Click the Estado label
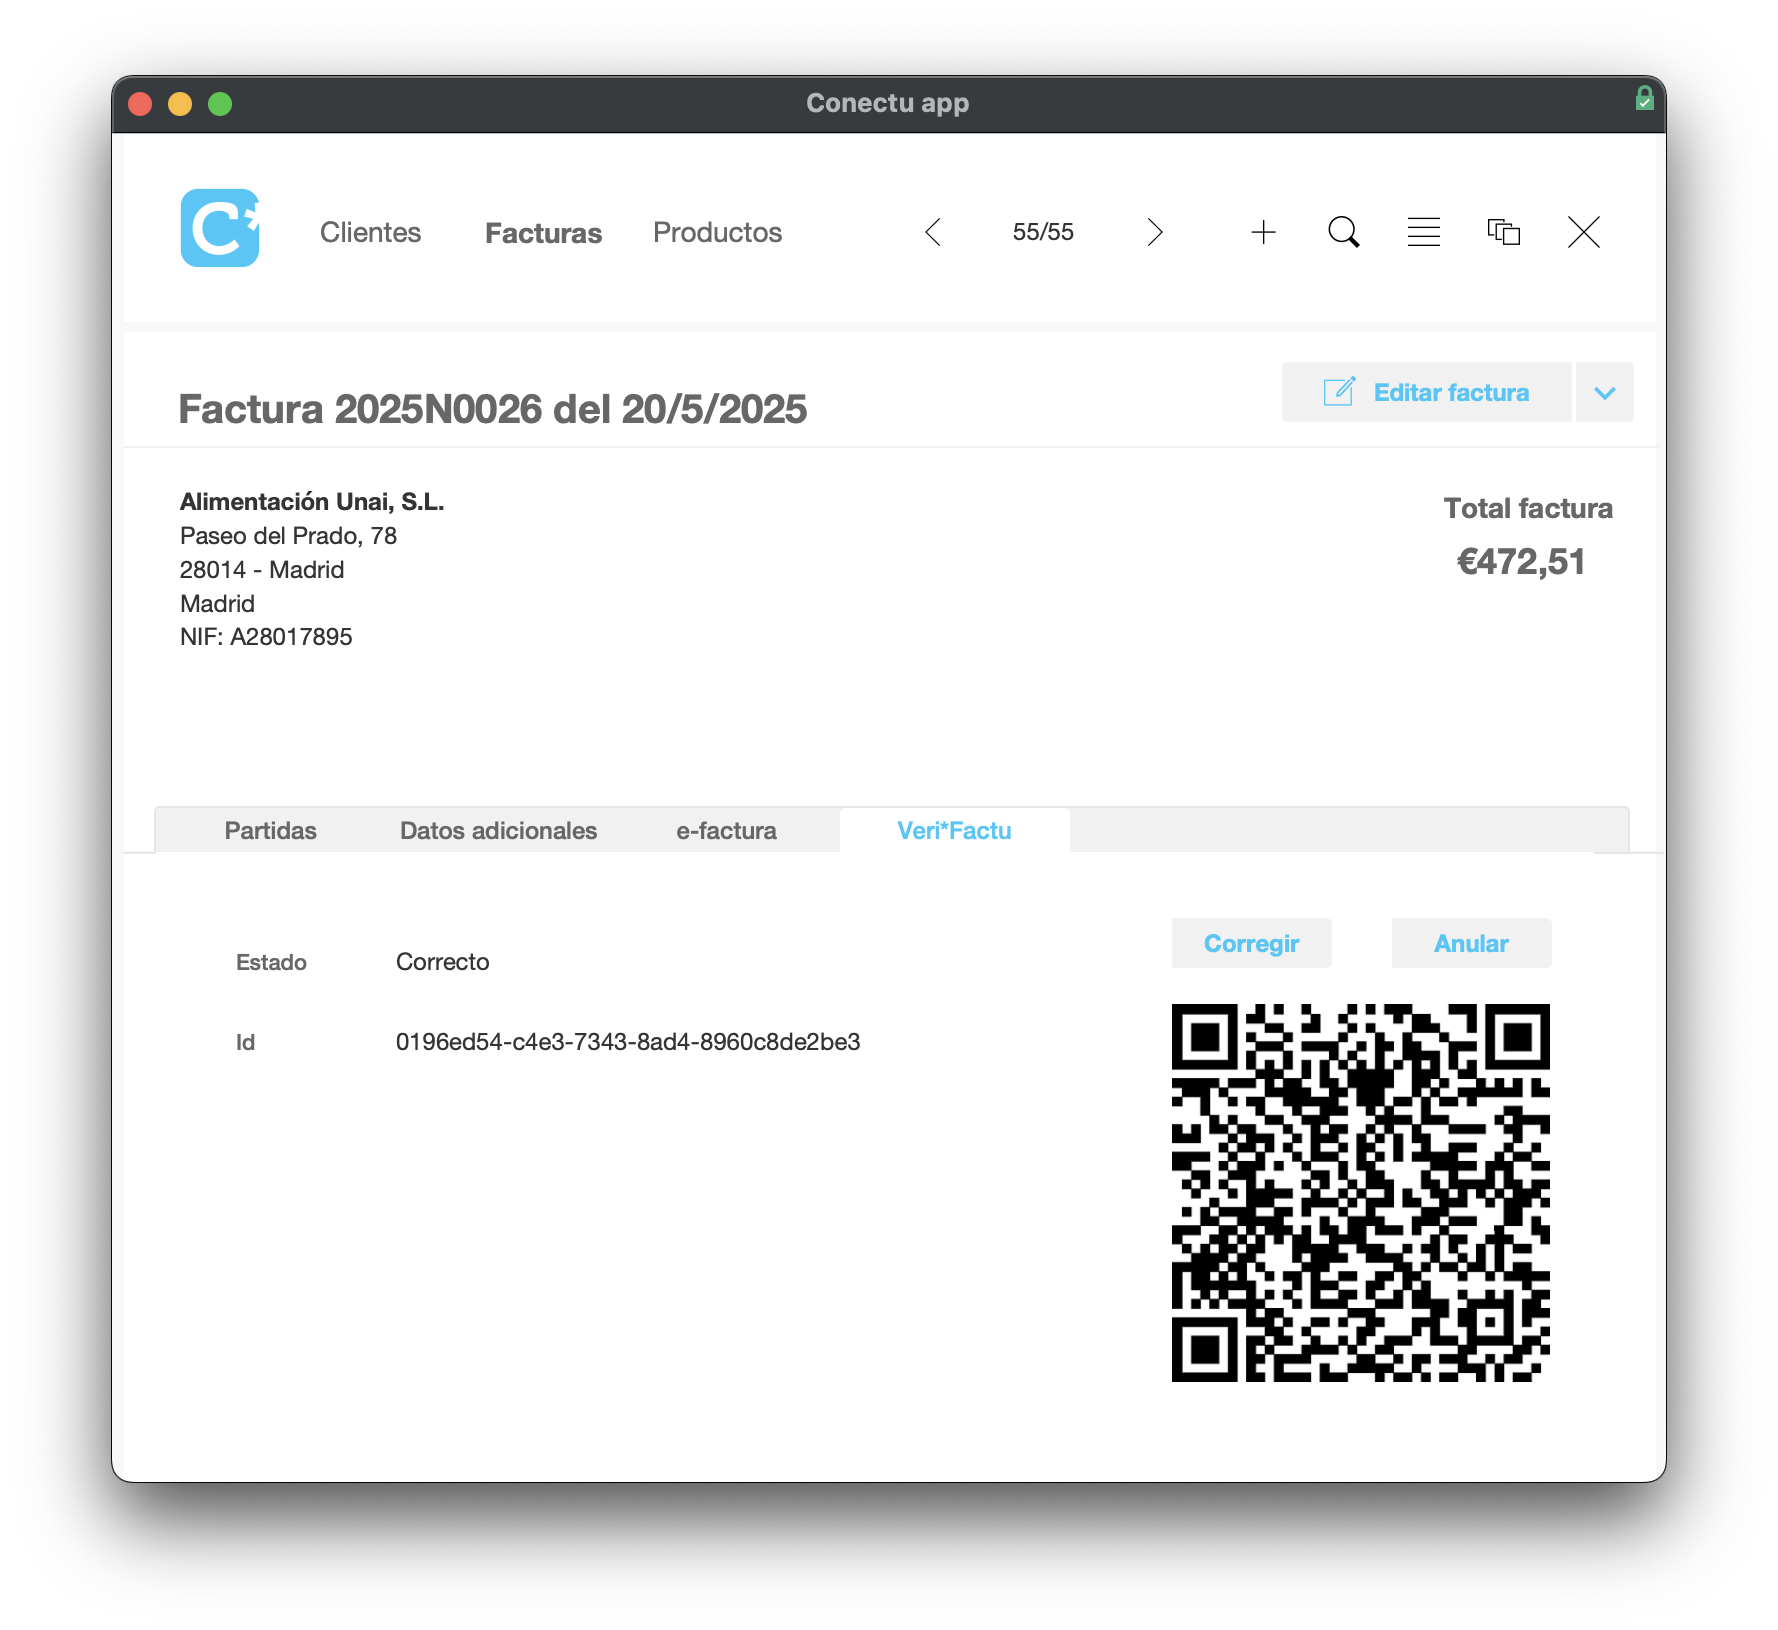 271,962
